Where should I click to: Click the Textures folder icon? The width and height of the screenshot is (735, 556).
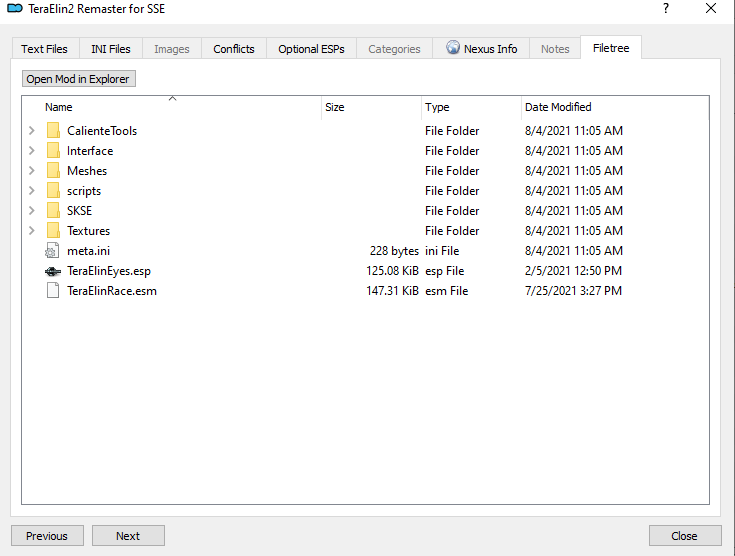[x=53, y=231]
